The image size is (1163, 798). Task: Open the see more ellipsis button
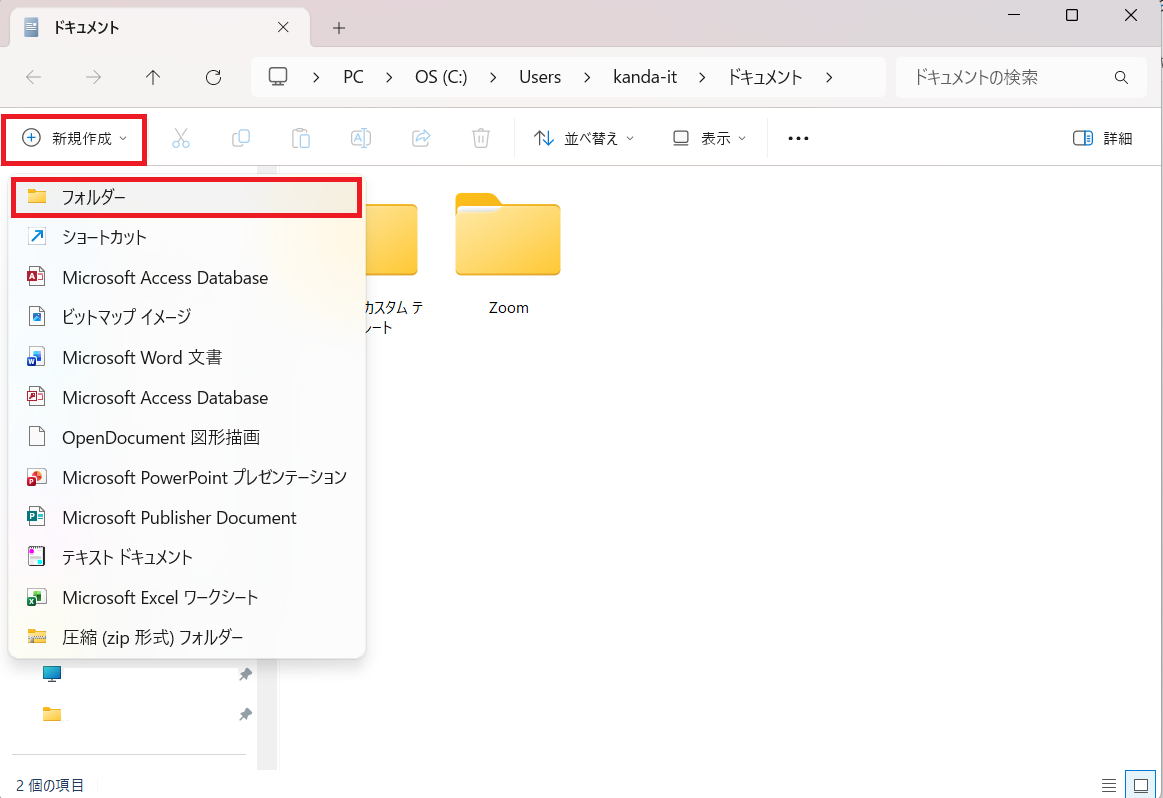798,138
